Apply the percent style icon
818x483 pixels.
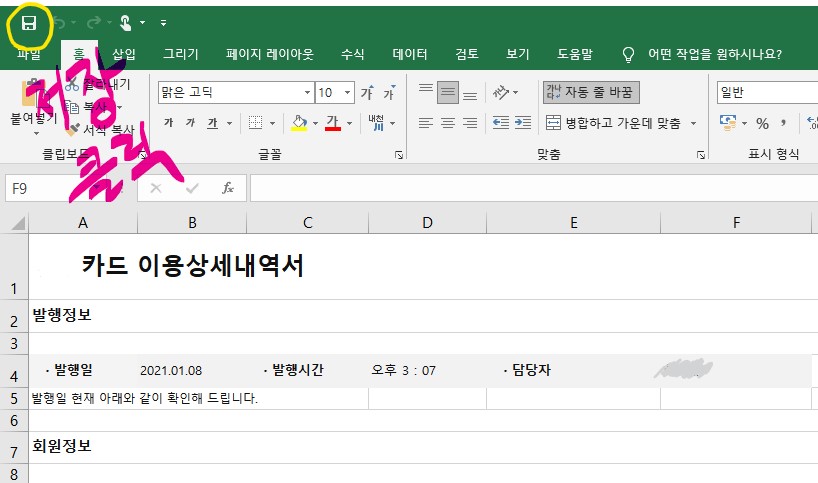pos(762,123)
